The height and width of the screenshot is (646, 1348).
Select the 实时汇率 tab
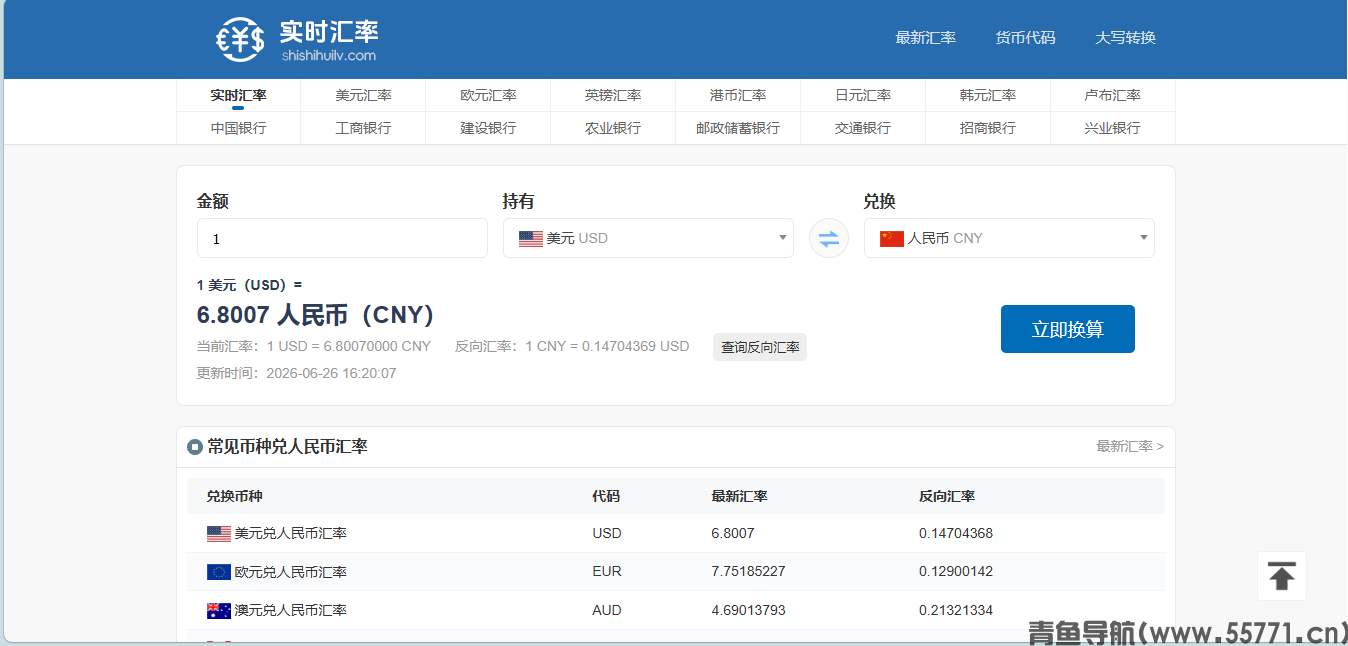[238, 95]
